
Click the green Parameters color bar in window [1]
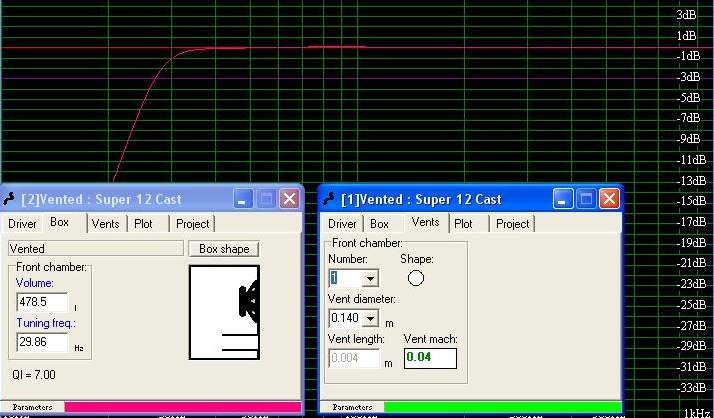click(503, 407)
